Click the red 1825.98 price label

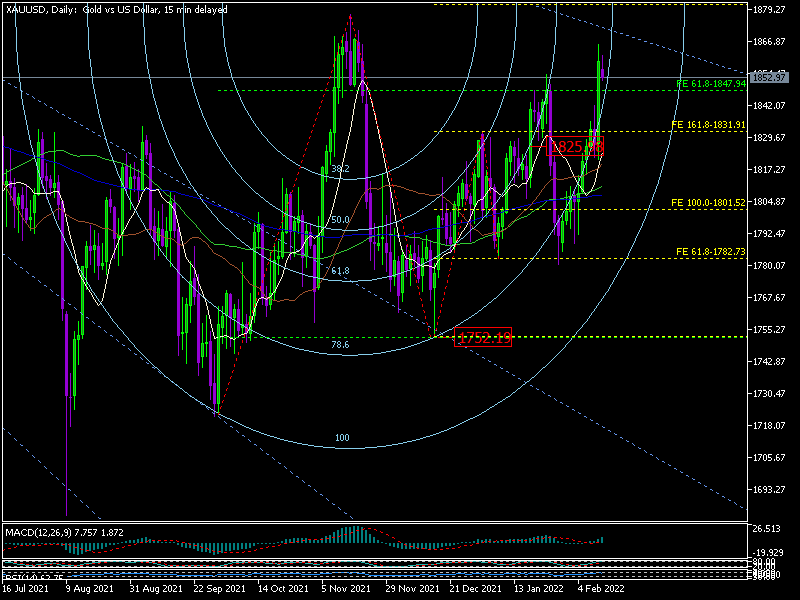pos(577,146)
